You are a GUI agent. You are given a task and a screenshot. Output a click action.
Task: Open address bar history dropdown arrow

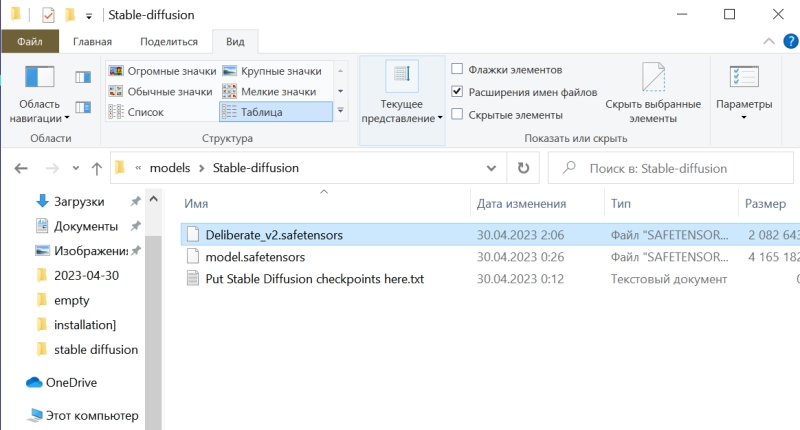(x=494, y=168)
